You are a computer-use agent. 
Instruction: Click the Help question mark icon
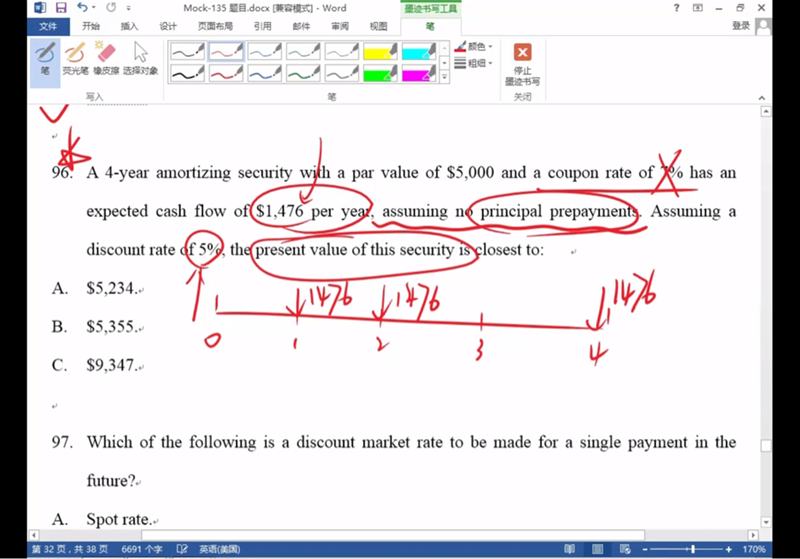706,8
